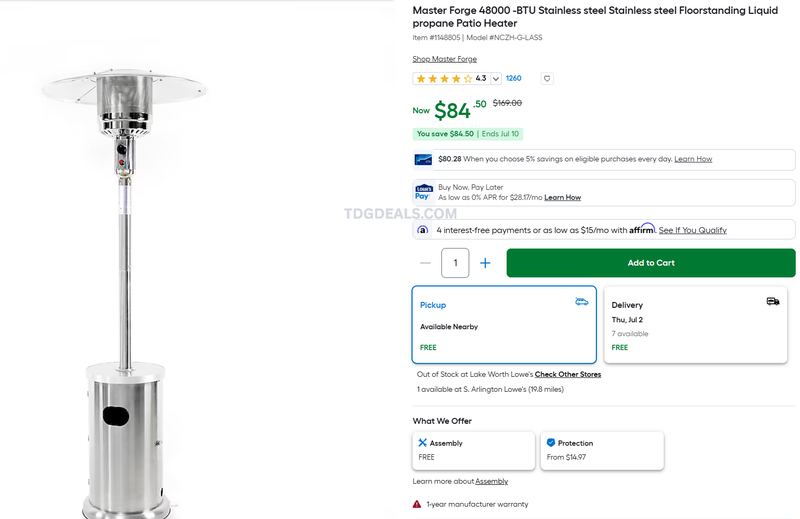Increase the quantity with the plus button
Image resolution: width=800 pixels, height=519 pixels.
485,263
